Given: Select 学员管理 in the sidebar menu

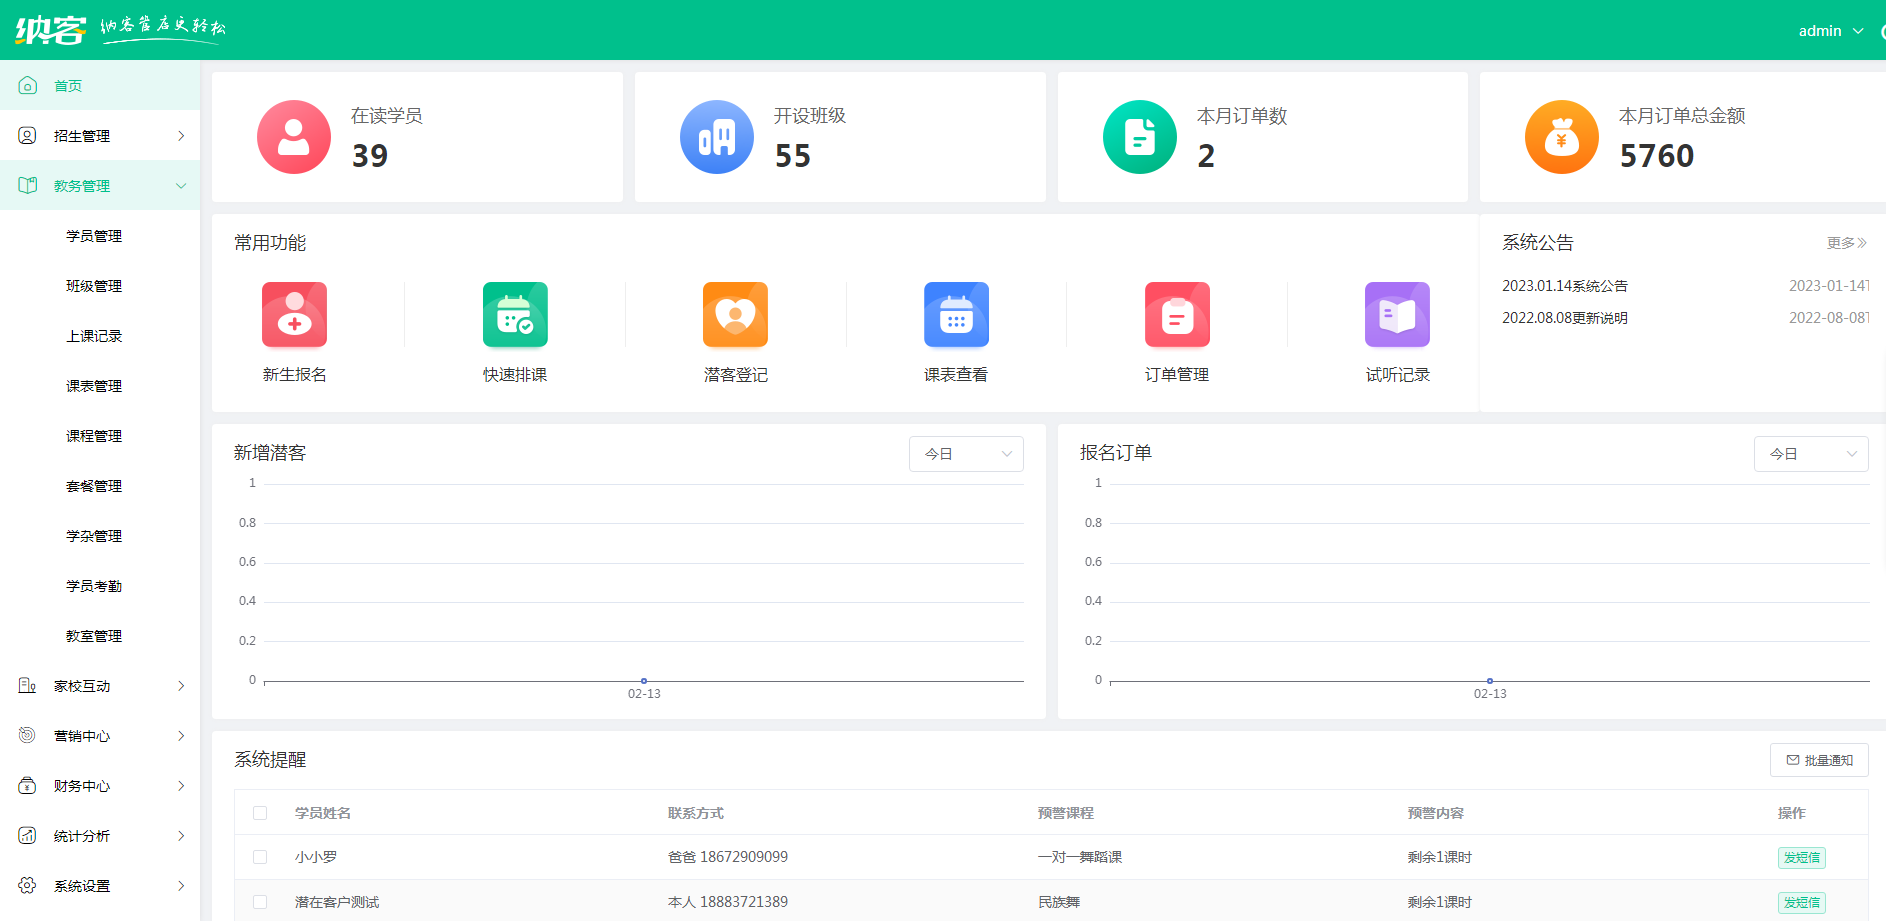Looking at the screenshot, I should click(x=93, y=235).
